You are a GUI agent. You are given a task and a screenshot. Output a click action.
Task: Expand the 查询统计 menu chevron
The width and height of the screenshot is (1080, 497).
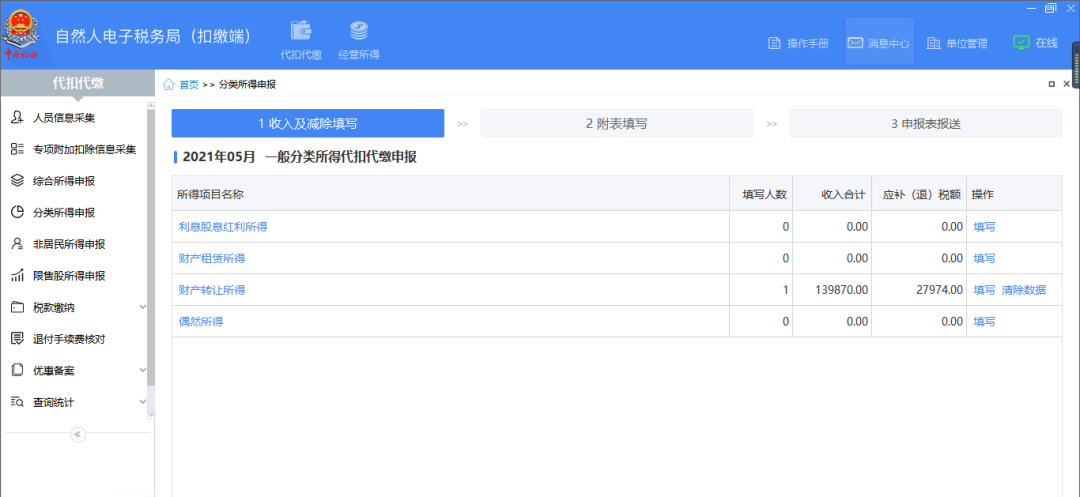tap(143, 402)
